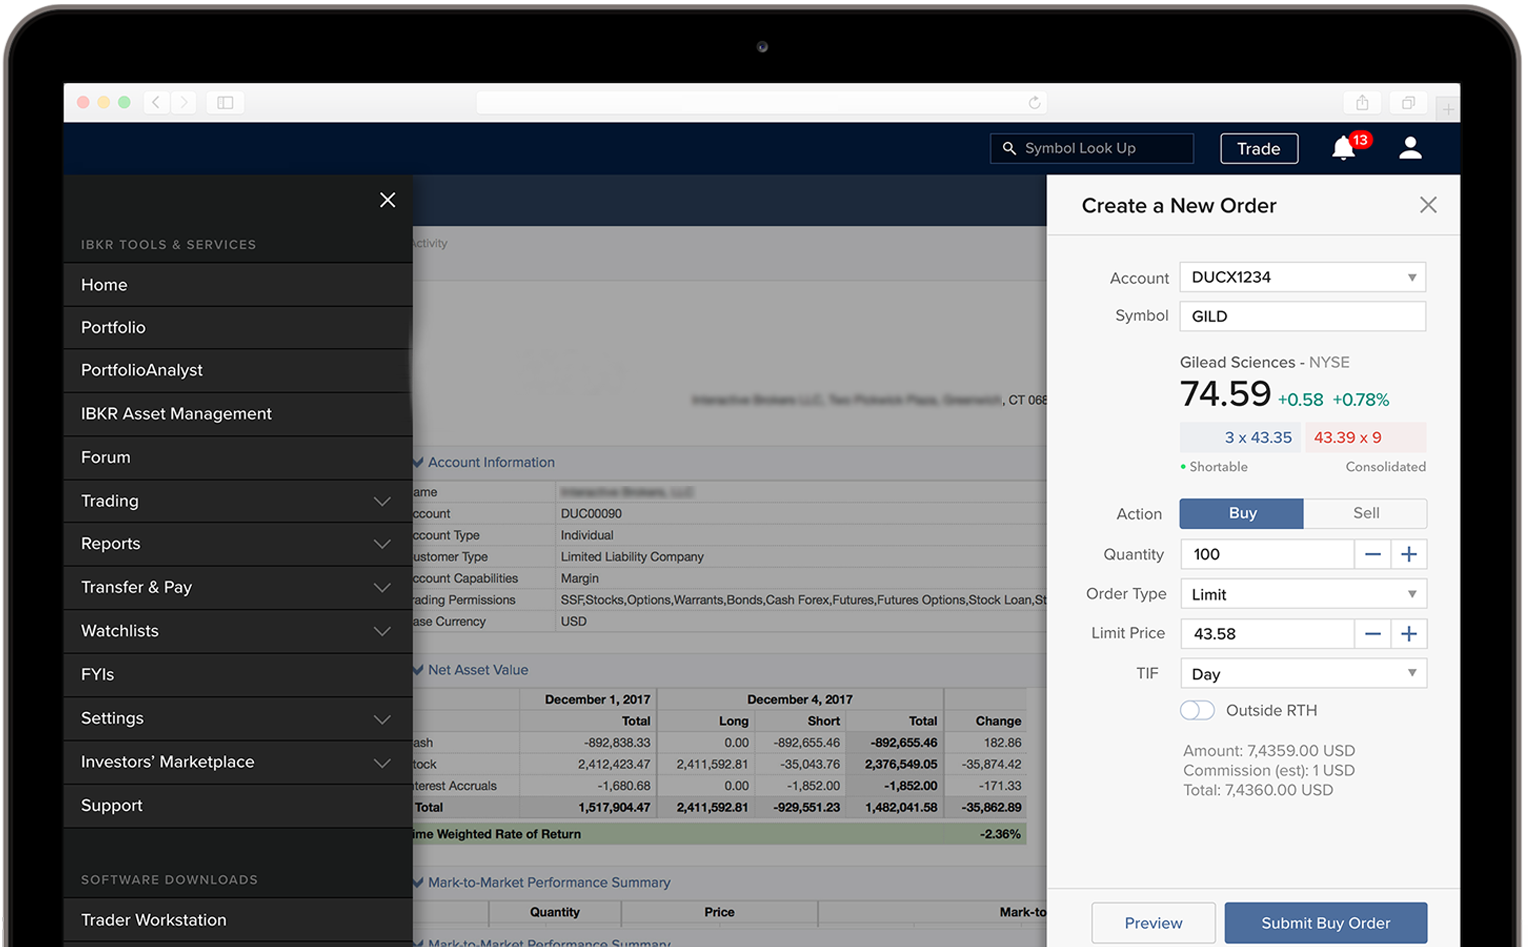Click the ask quote 43.39 x 9
This screenshot has height=947, width=1528.
click(x=1365, y=437)
